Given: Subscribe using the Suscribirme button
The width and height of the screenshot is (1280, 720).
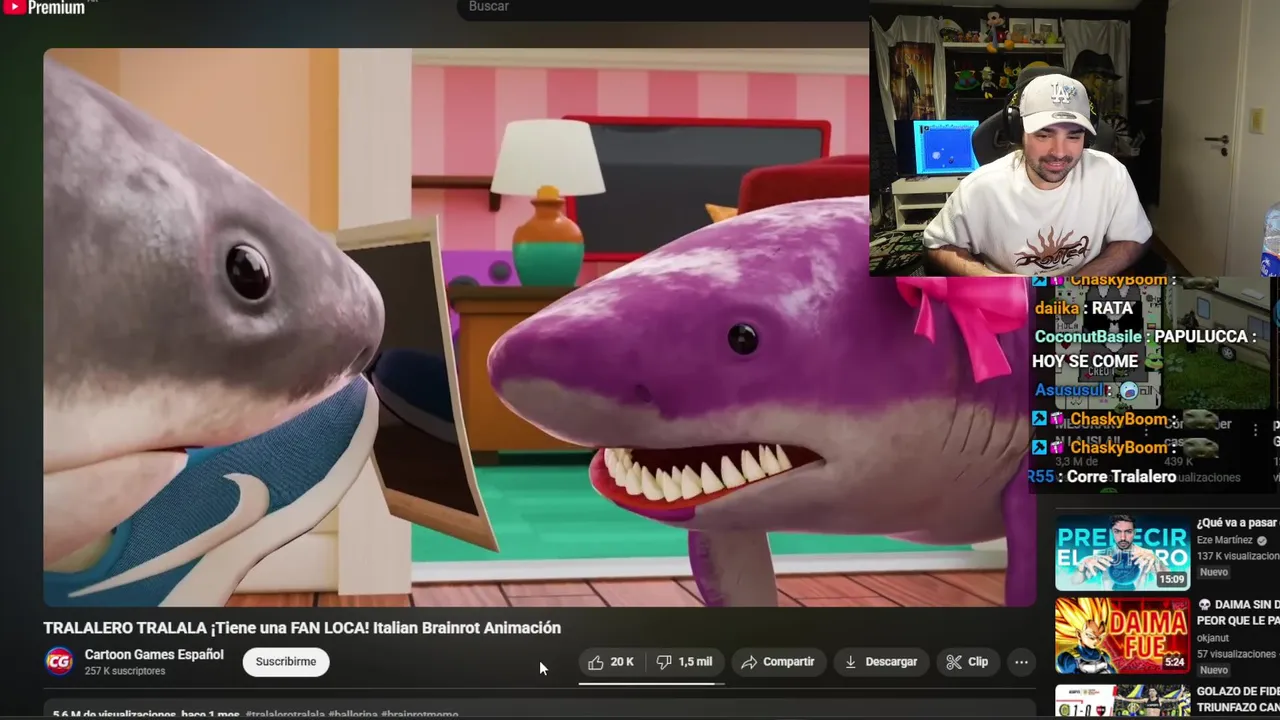Looking at the screenshot, I should click(286, 662).
